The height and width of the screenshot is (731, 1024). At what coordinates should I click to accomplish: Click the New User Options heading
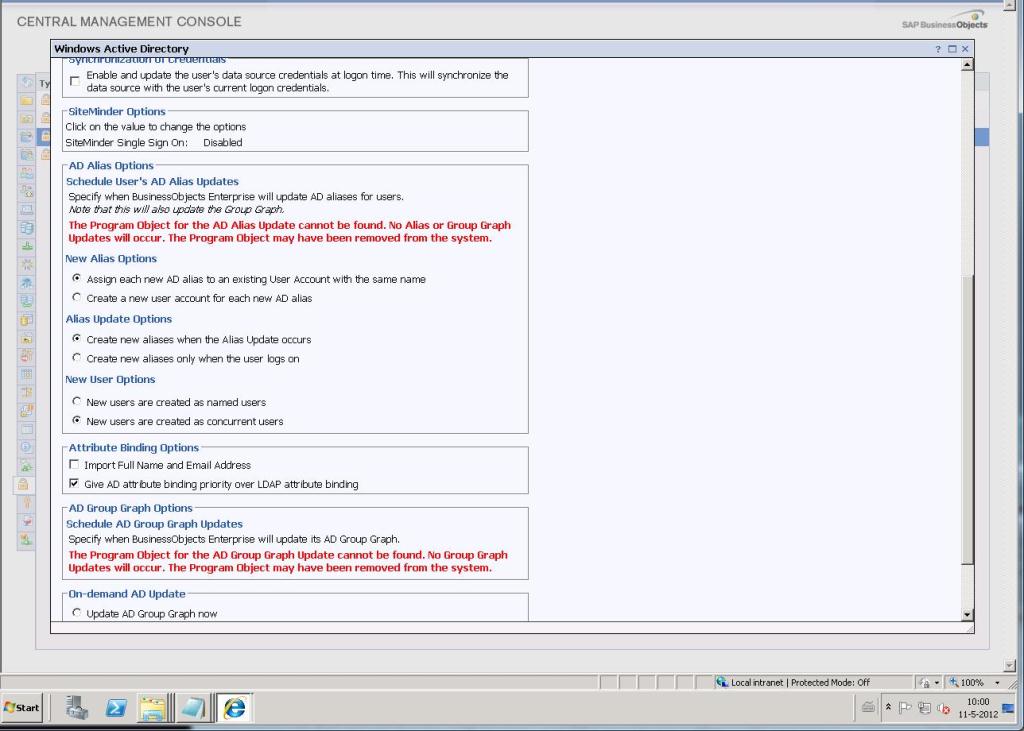tap(110, 380)
